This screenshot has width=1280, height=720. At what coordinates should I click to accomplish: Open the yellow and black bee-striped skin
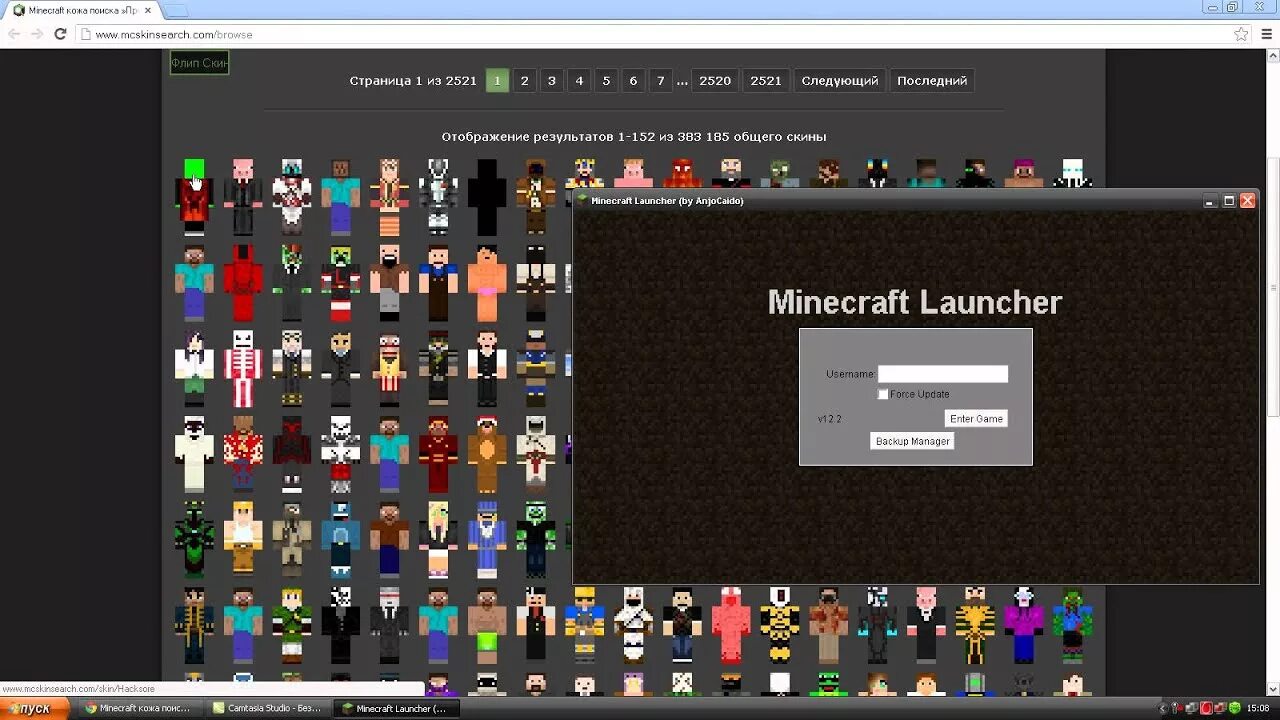pos(779,625)
